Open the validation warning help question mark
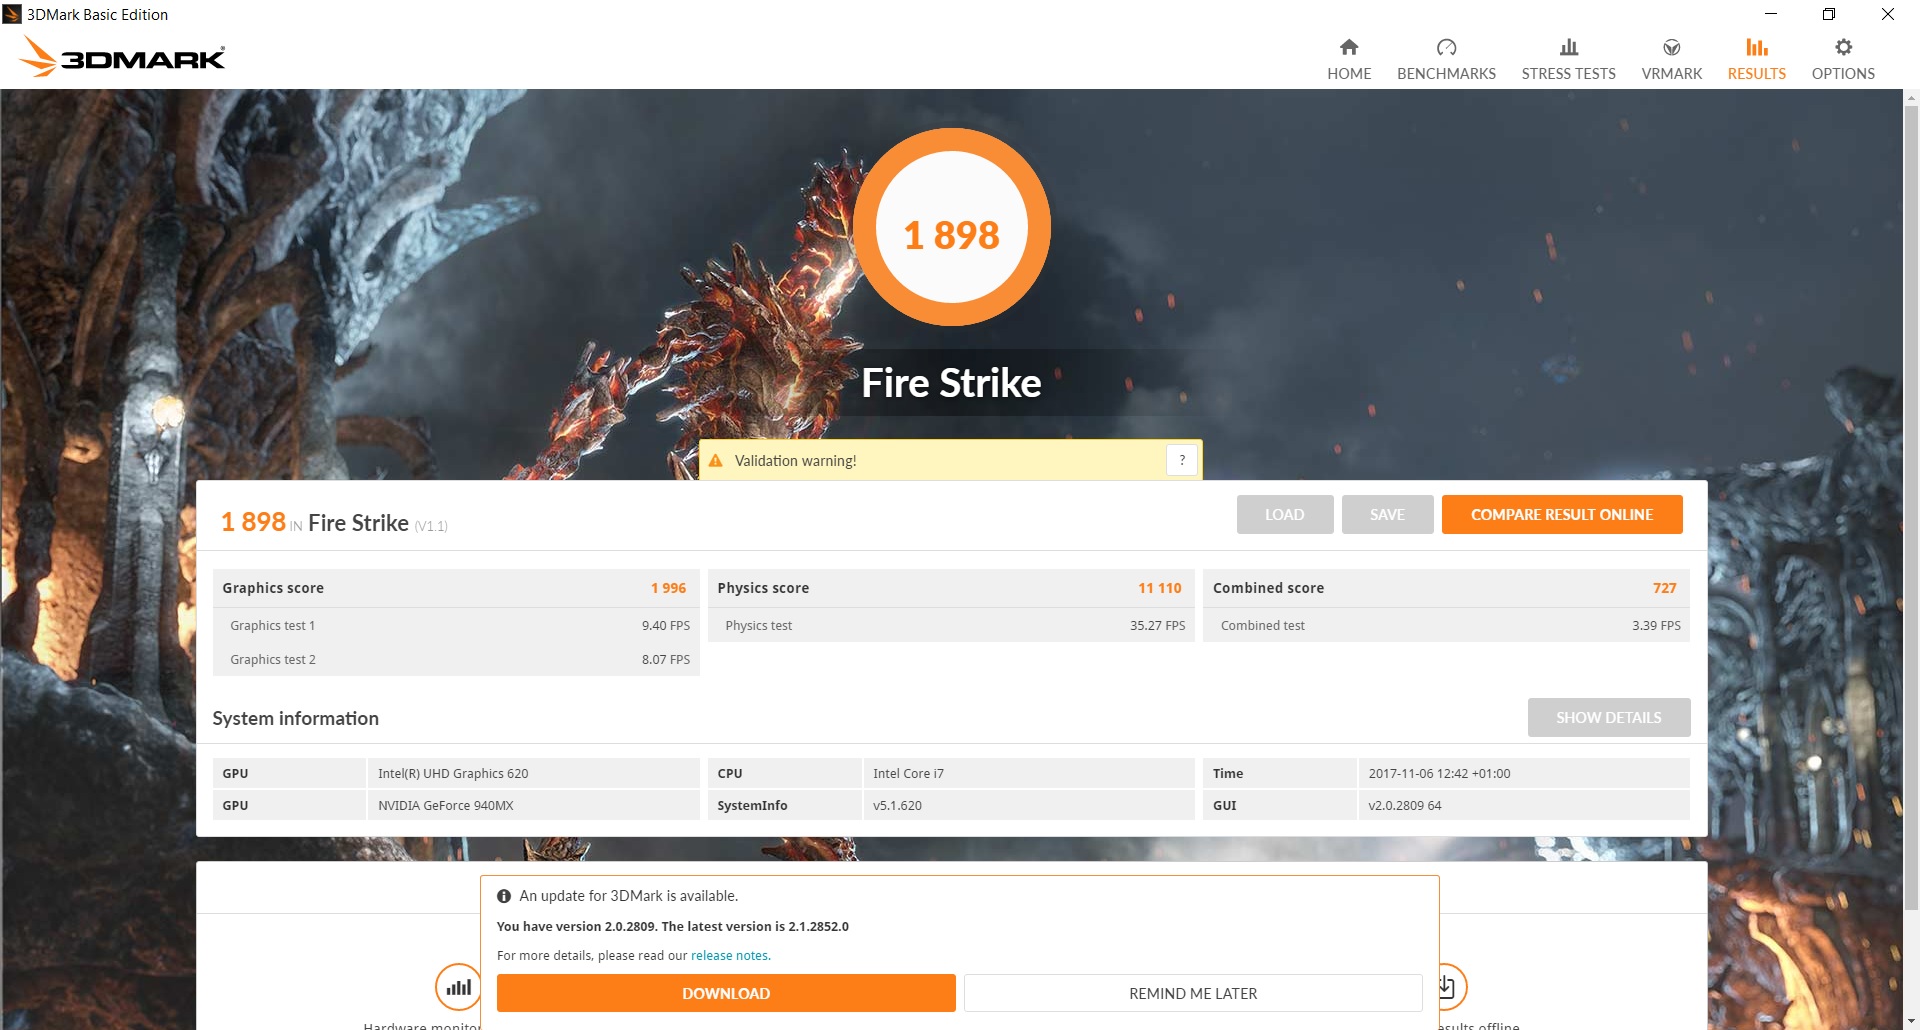 1182,460
